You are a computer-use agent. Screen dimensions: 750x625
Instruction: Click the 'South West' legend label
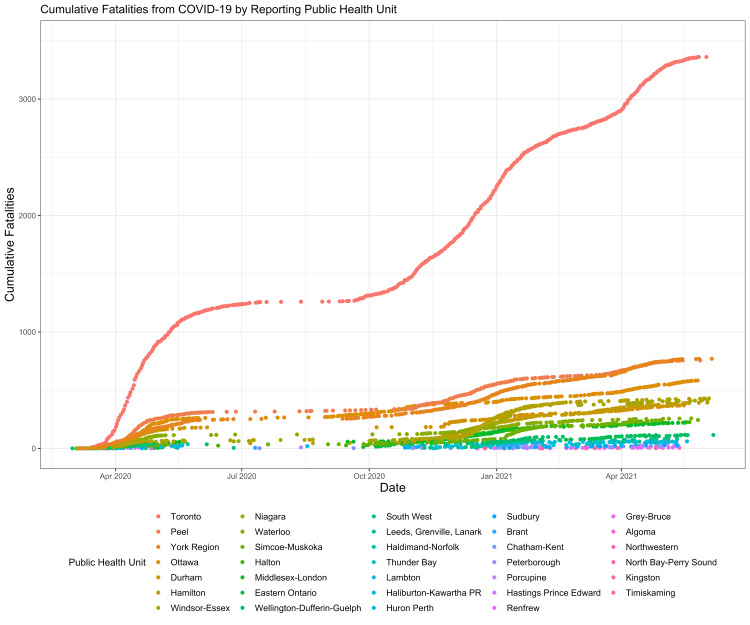click(x=409, y=516)
